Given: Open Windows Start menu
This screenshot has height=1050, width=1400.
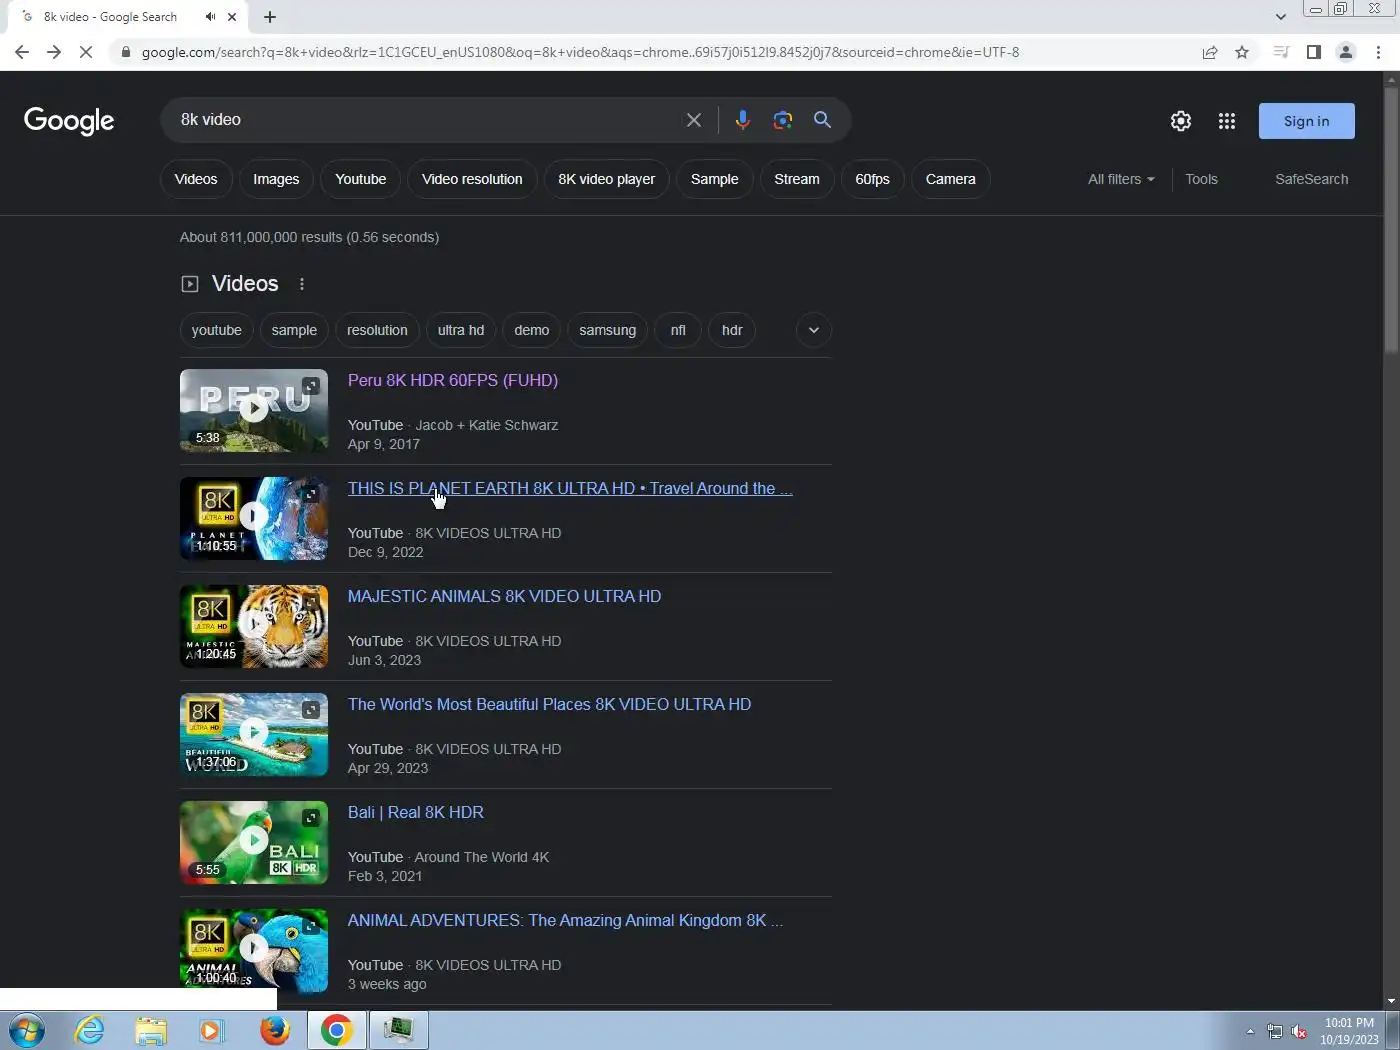Looking at the screenshot, I should (26, 1030).
